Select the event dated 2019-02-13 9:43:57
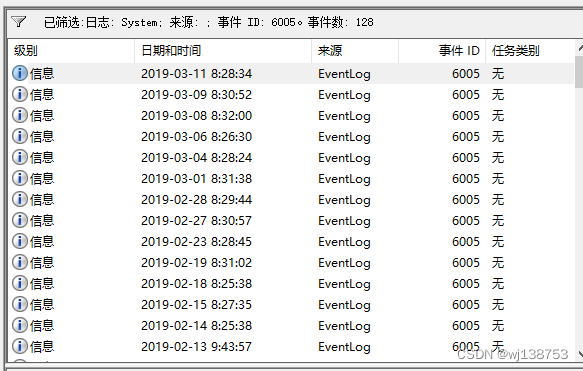 [291, 346]
